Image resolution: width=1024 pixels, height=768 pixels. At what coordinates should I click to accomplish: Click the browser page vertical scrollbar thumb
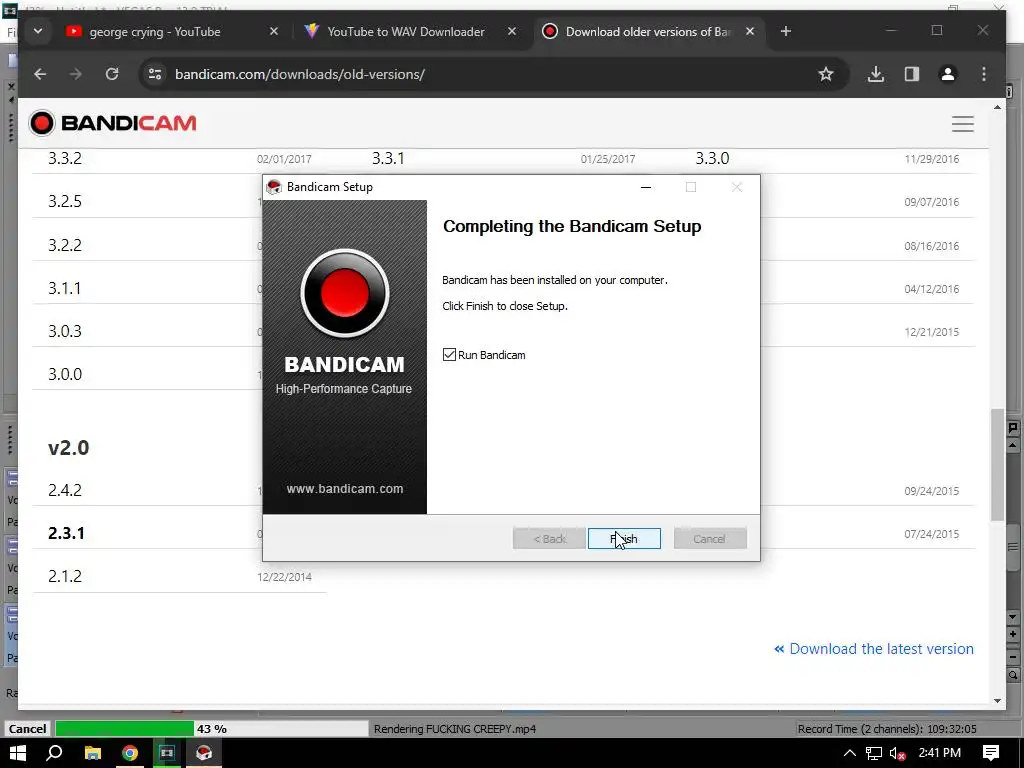pyautogui.click(x=997, y=464)
